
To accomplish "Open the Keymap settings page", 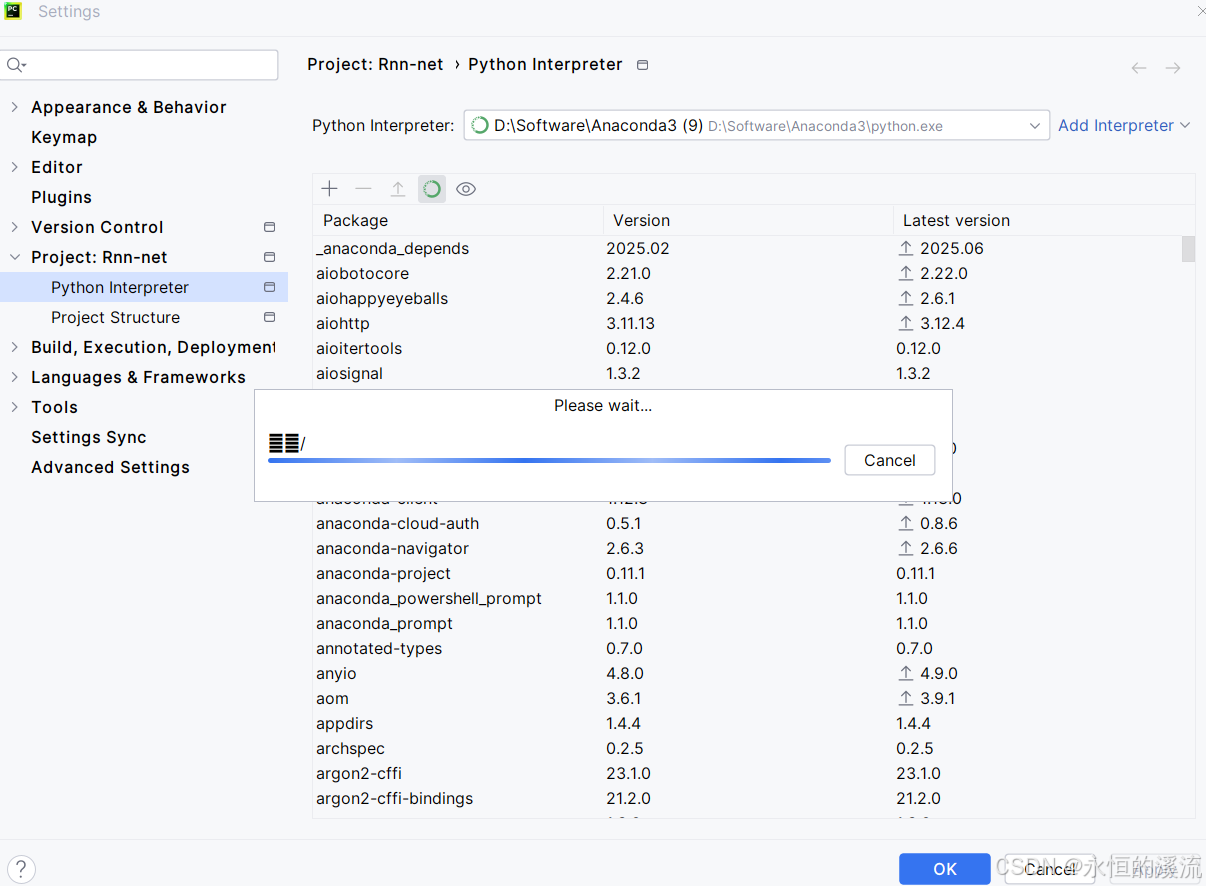I will coord(64,137).
